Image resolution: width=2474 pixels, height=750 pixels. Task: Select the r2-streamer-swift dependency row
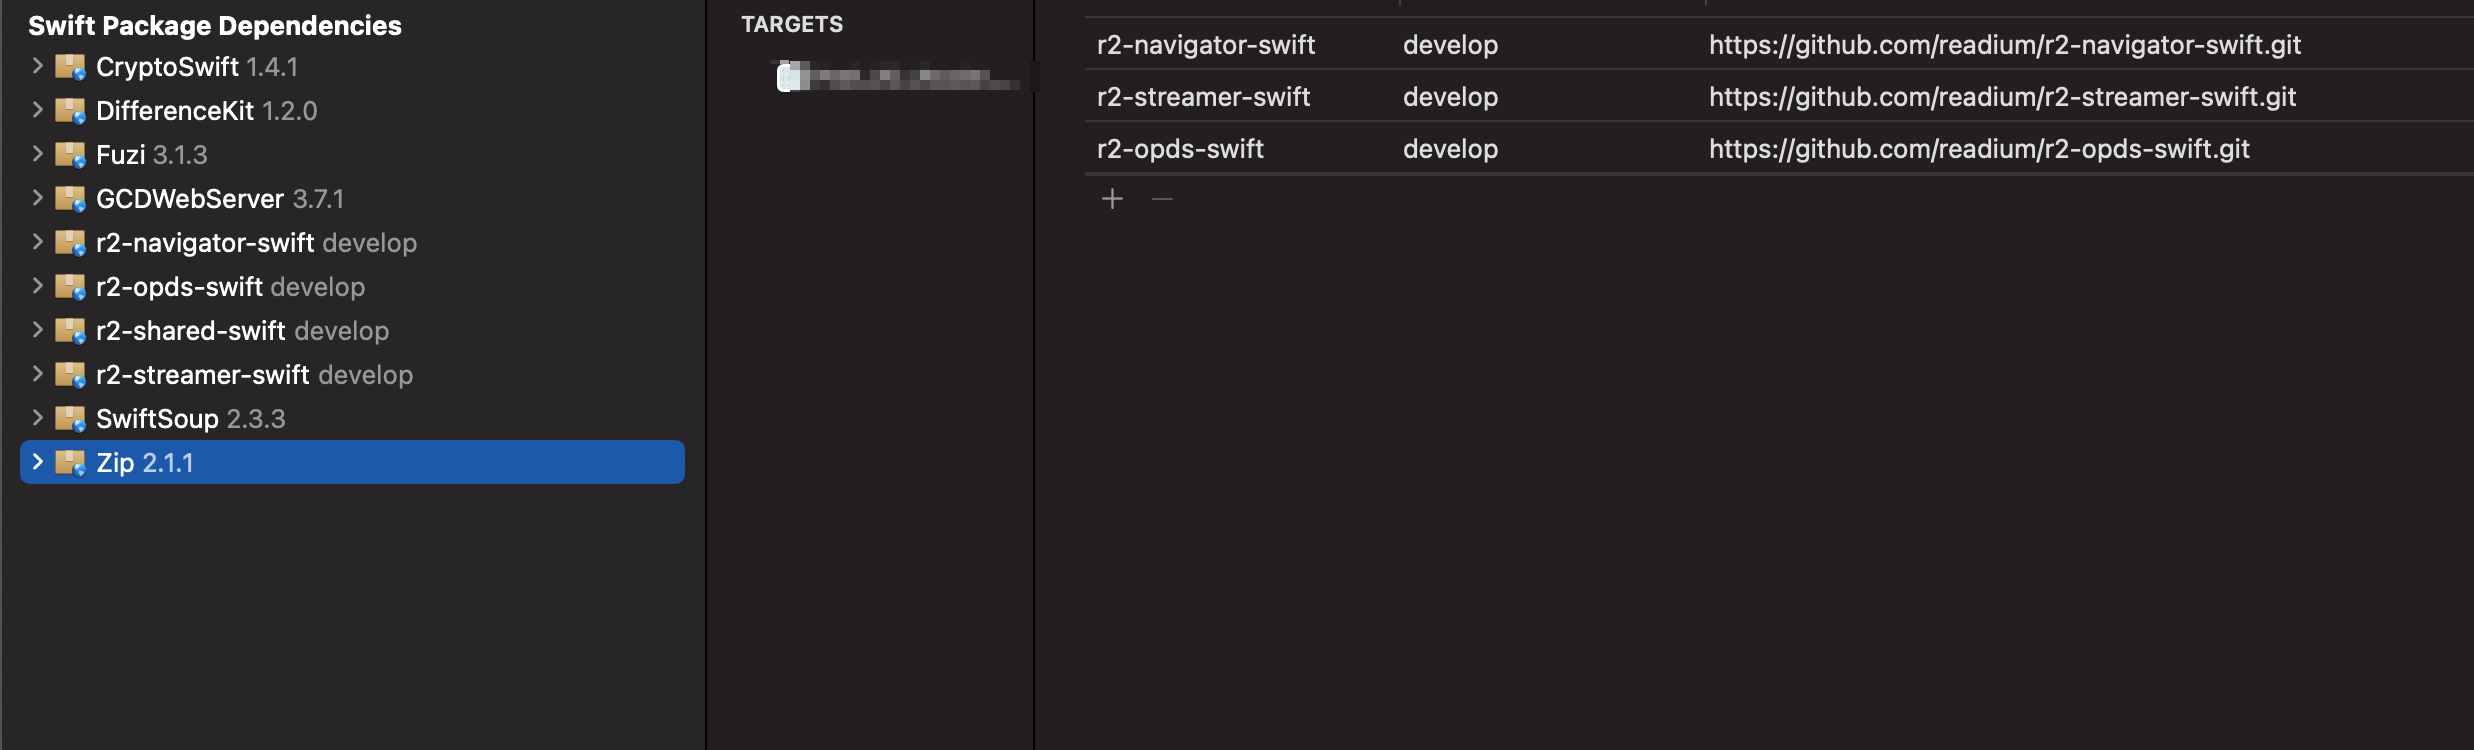pyautogui.click(x=1205, y=96)
